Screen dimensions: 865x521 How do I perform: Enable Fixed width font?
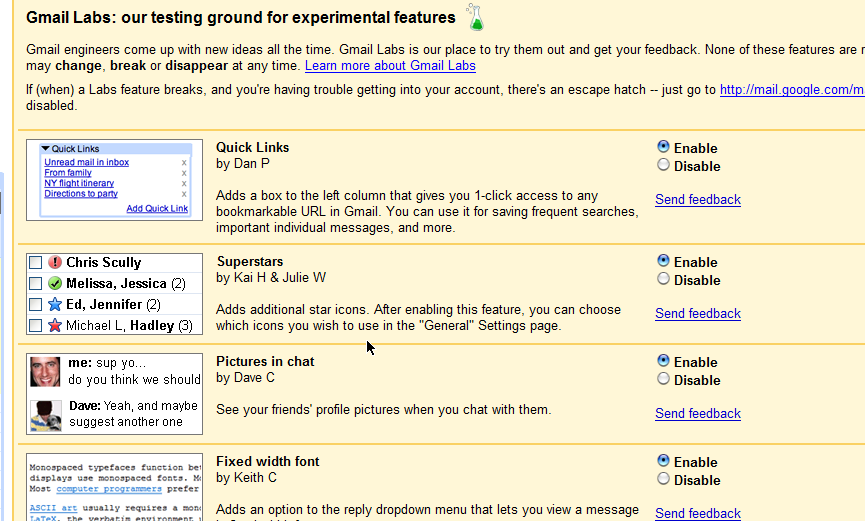tap(663, 460)
